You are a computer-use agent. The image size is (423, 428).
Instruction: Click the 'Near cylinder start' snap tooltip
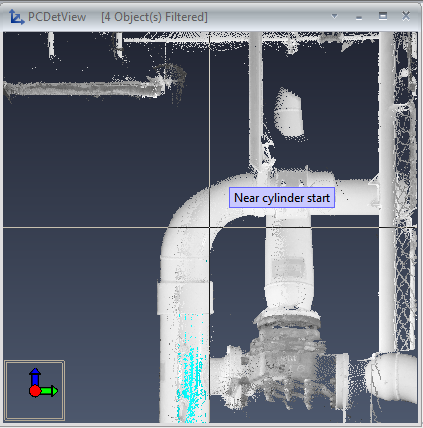(x=282, y=198)
